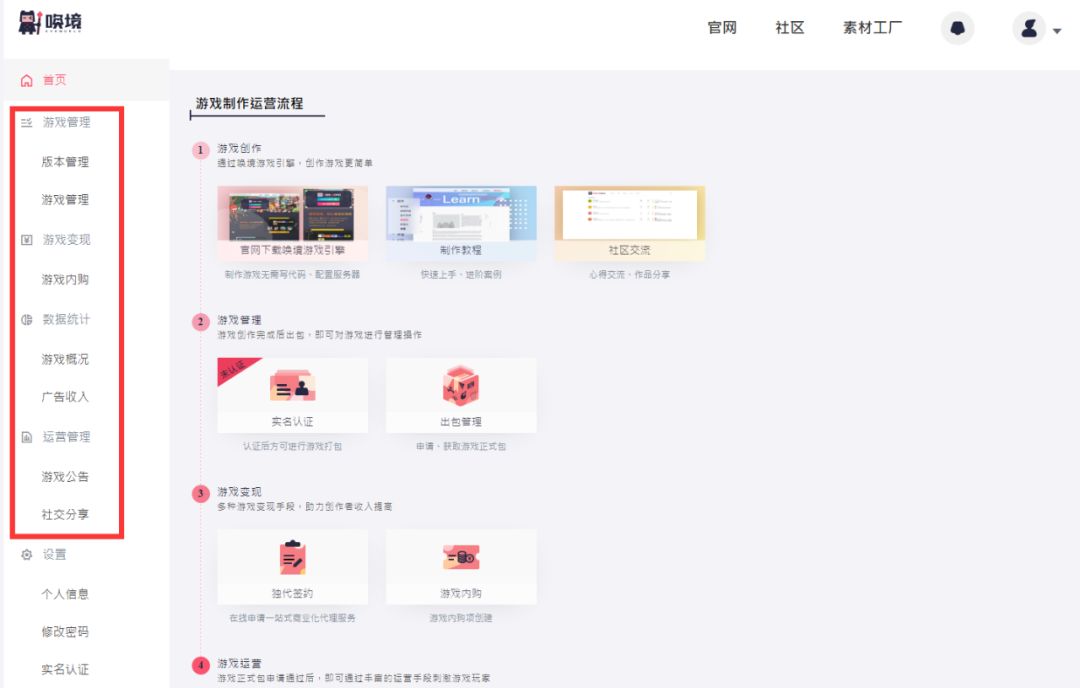1080x688 pixels.
Task: Click the 出包管理 package card
Action: coord(461,393)
